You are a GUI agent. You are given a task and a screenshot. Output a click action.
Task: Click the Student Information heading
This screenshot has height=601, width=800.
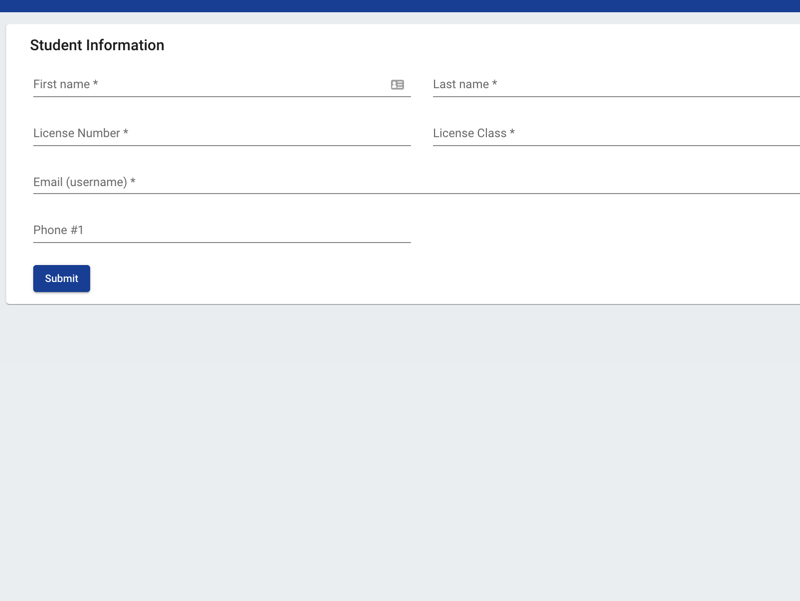97,45
